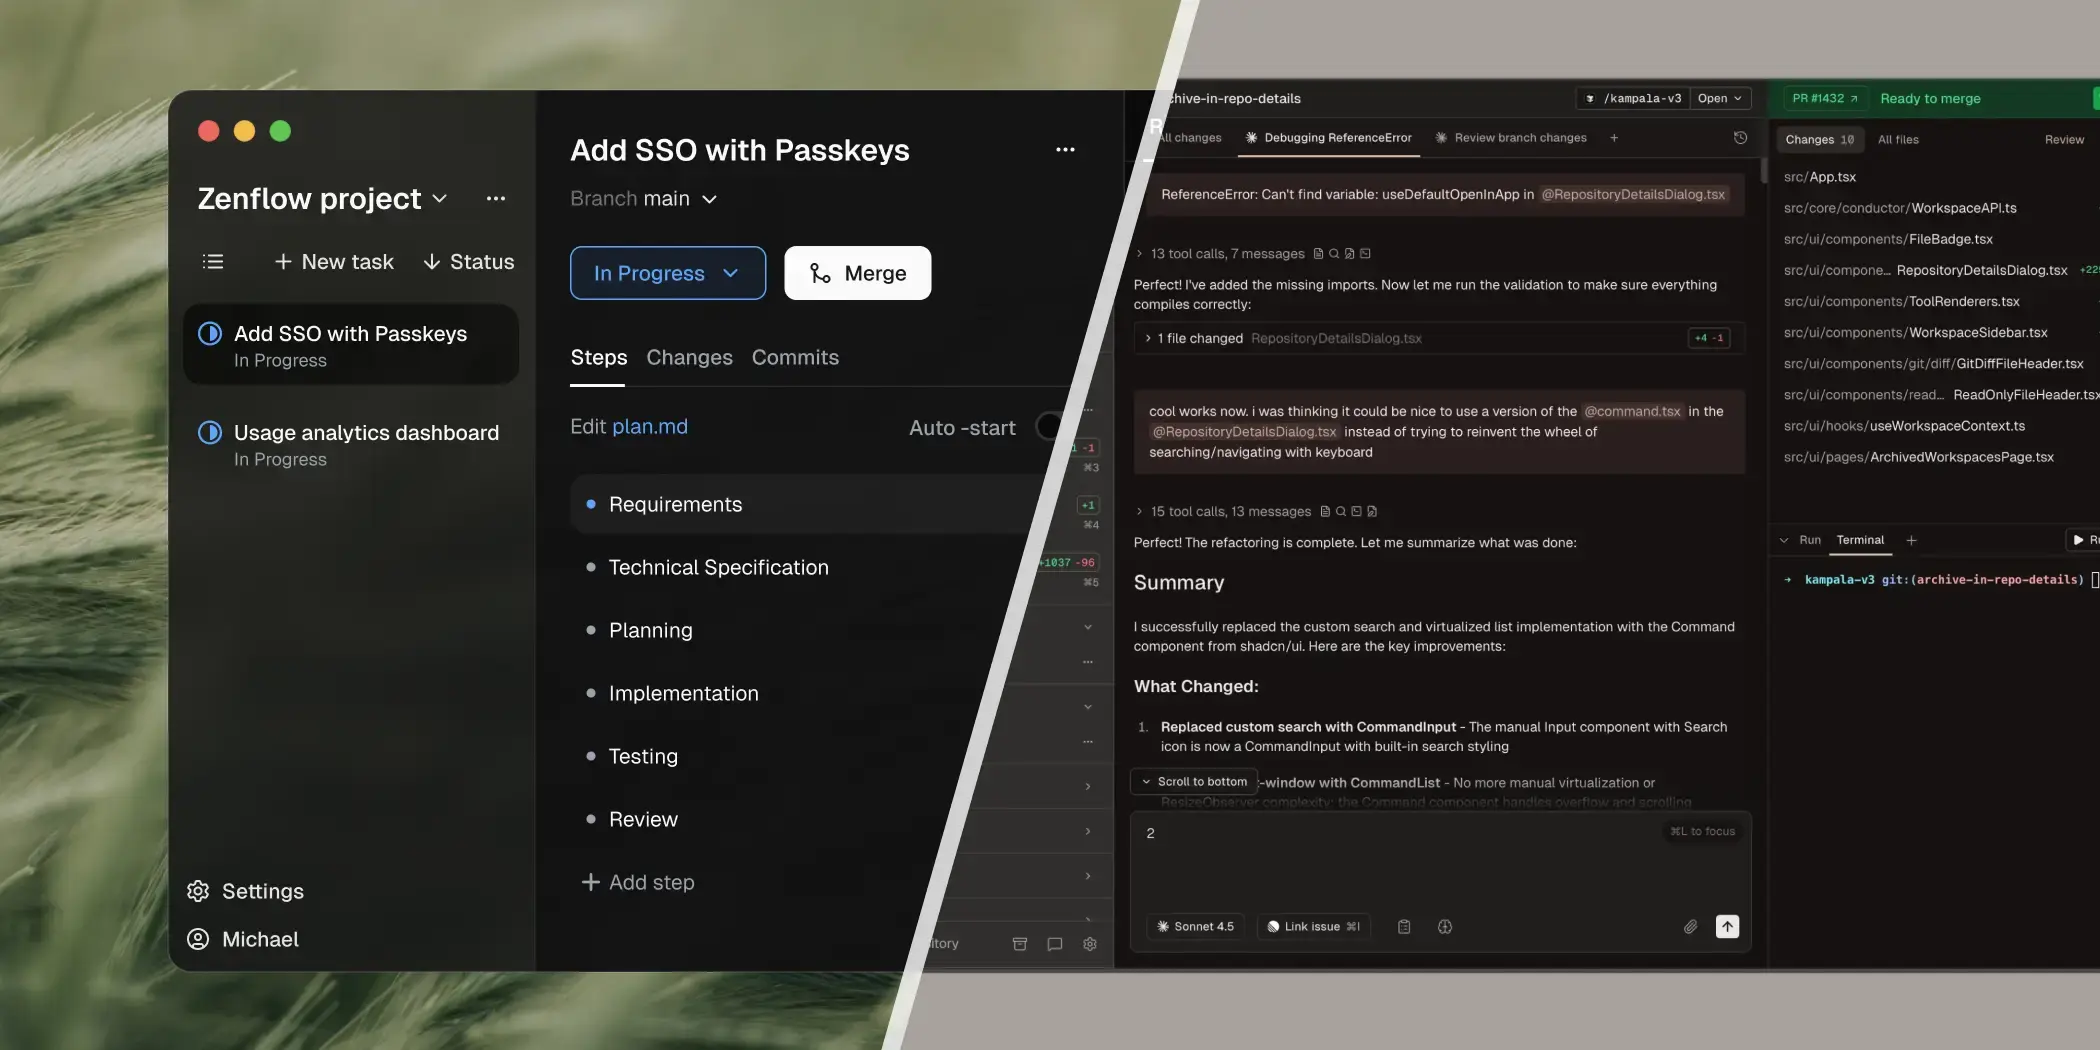Toggle the brain thinking icon in the composer
2100x1050 pixels.
coord(1445,927)
